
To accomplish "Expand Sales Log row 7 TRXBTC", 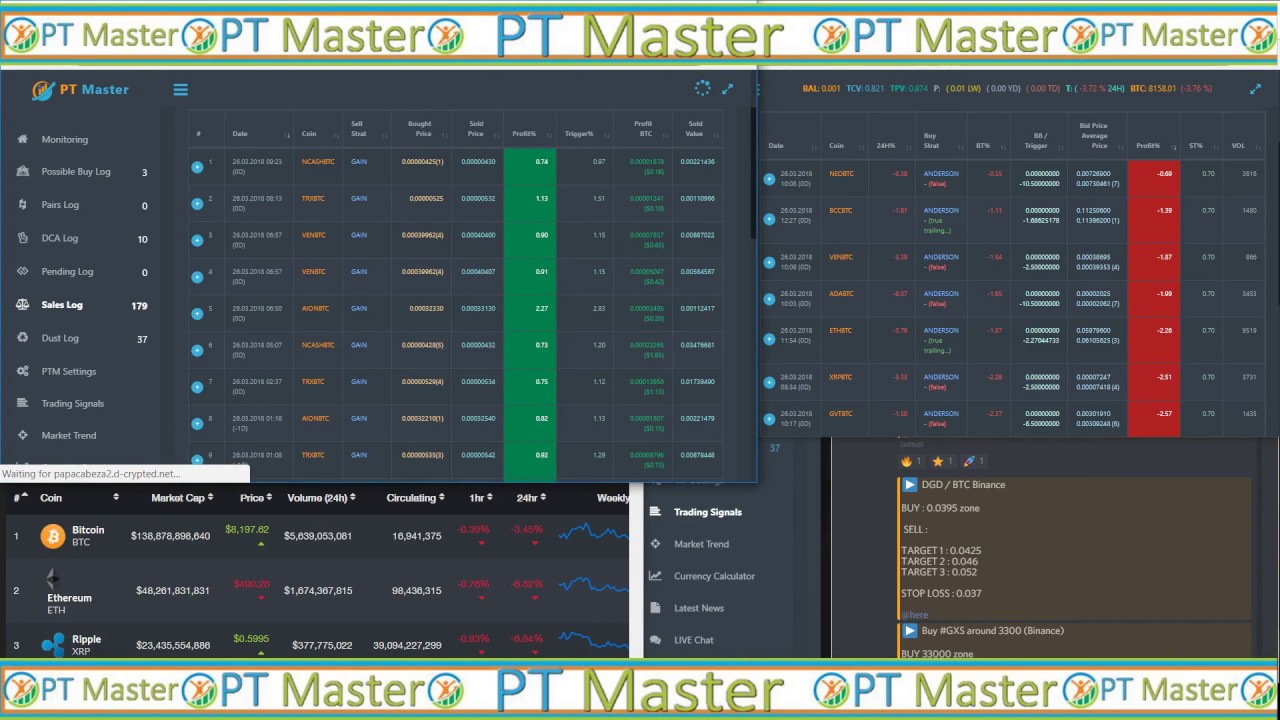I will click(197, 386).
